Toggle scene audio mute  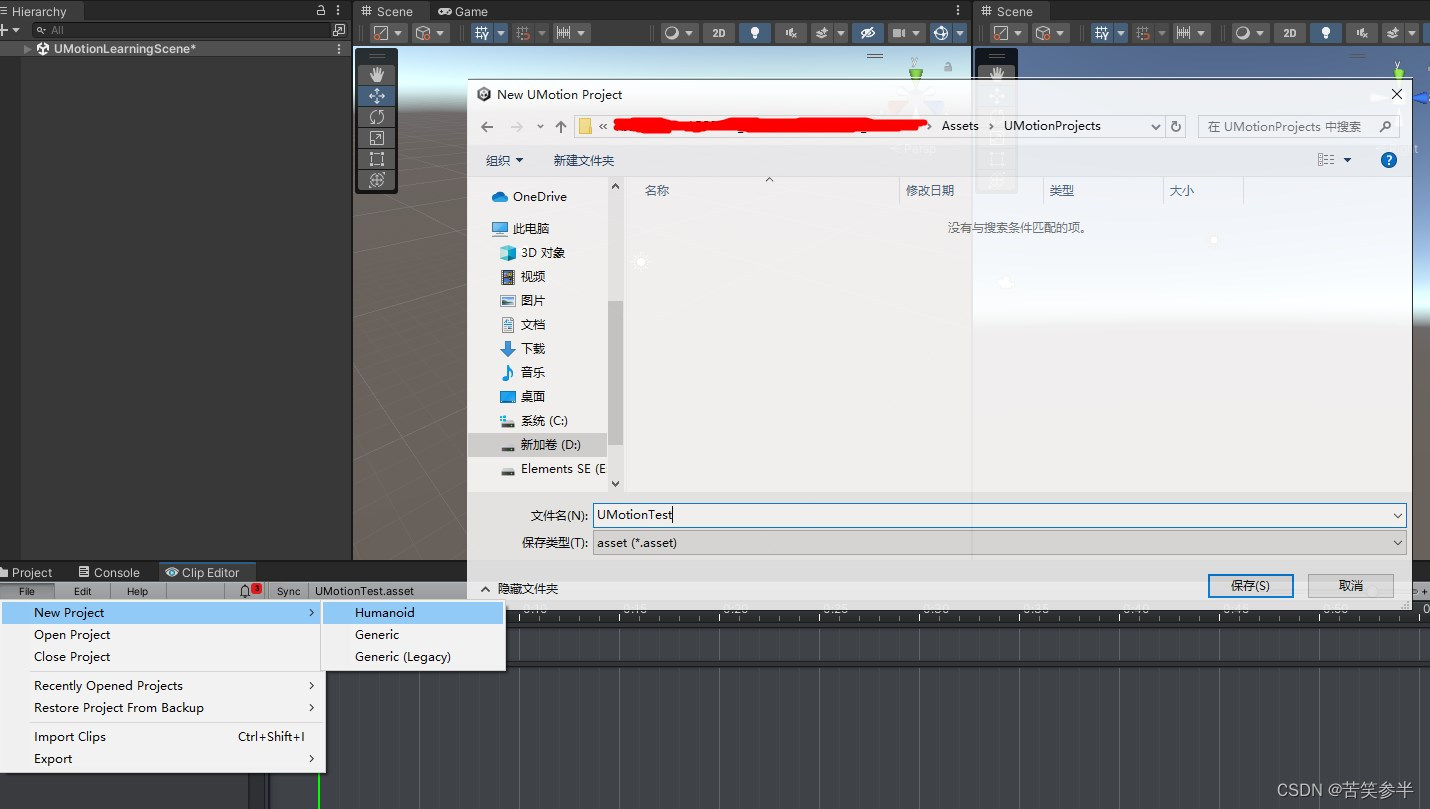[791, 32]
